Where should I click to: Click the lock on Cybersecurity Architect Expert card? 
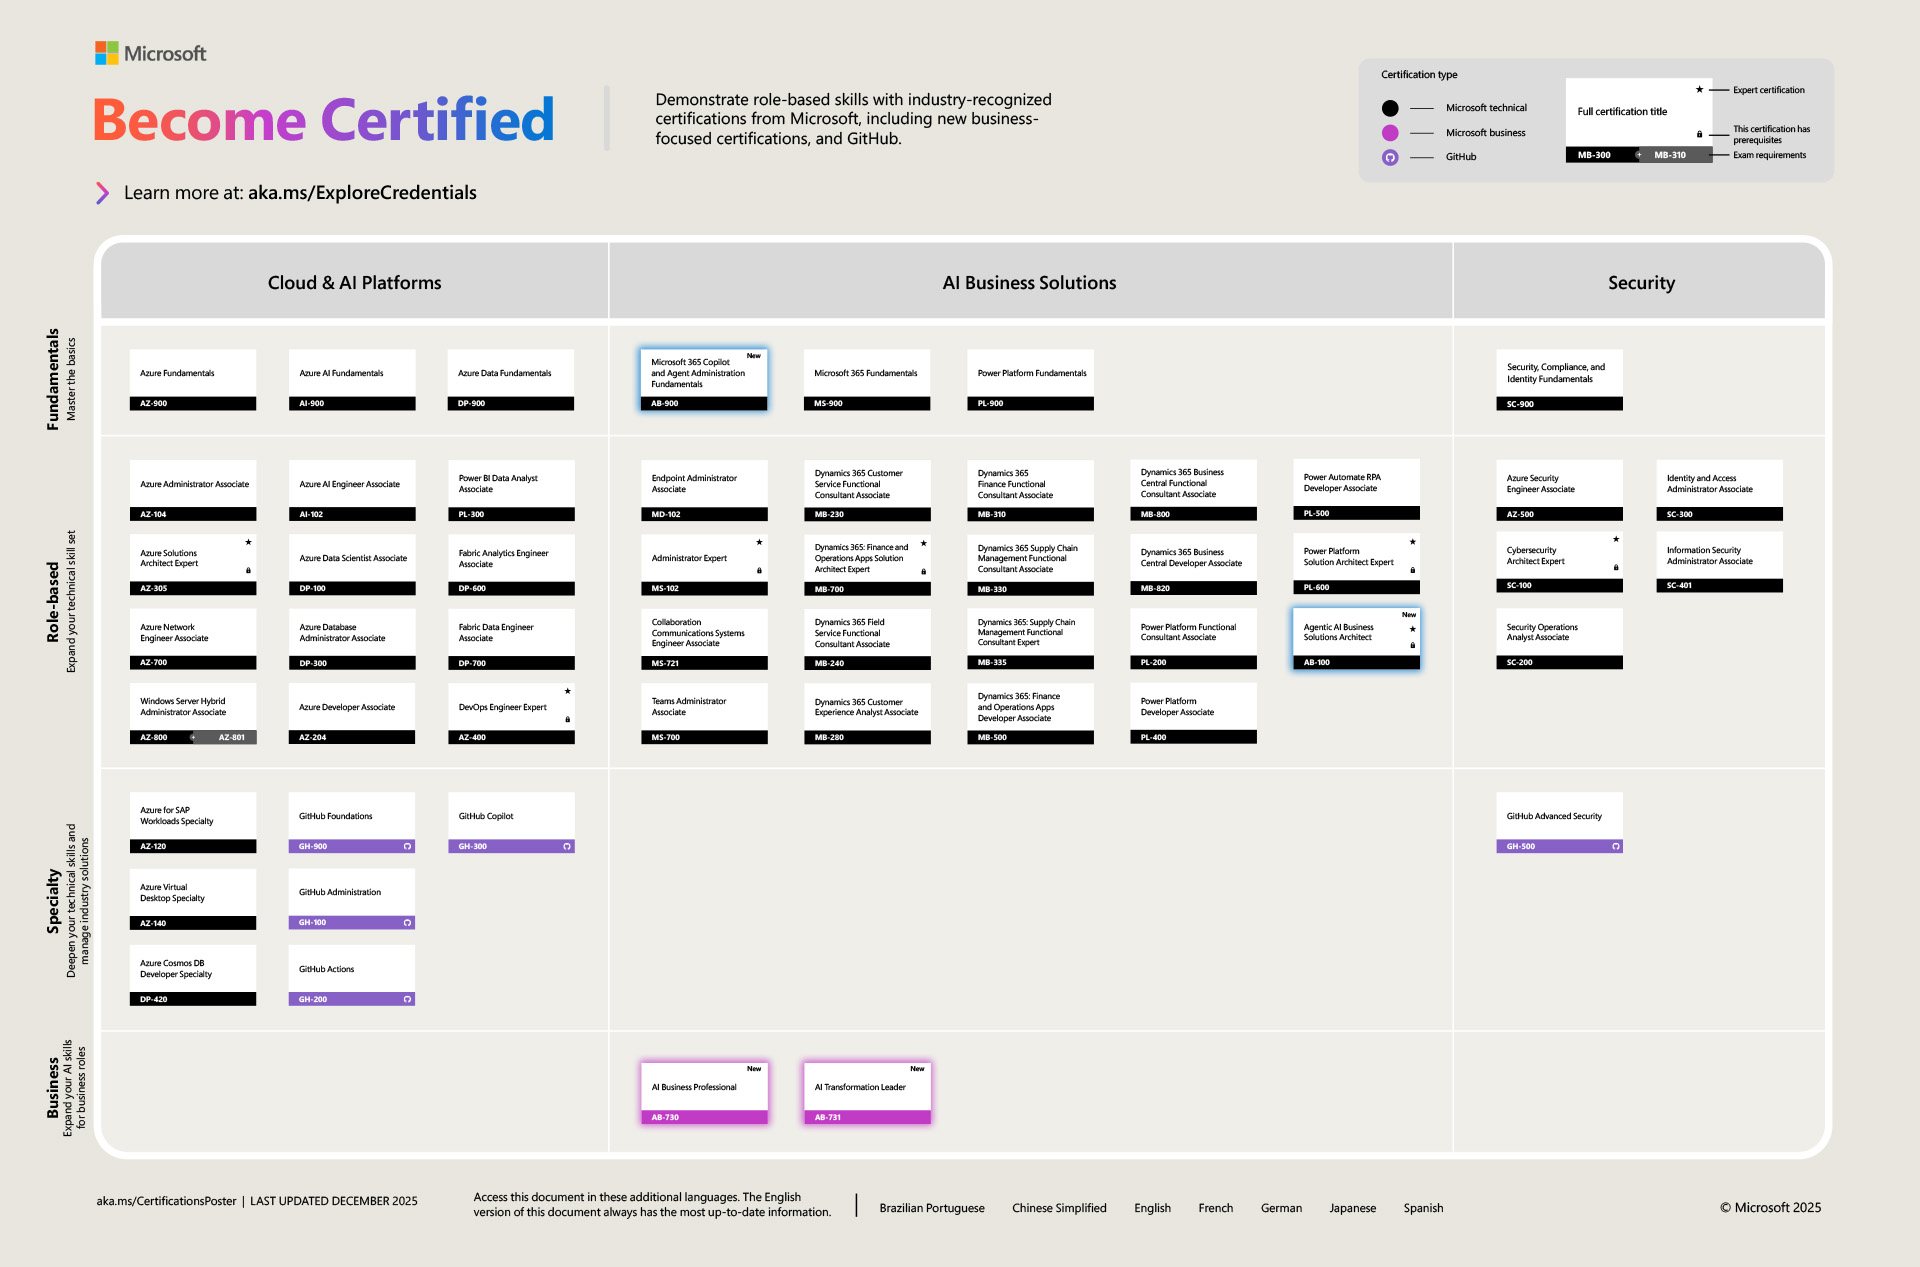click(x=1615, y=567)
